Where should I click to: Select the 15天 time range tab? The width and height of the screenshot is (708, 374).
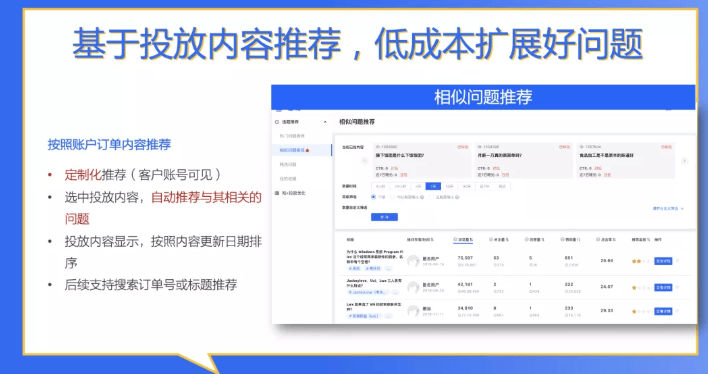pyautogui.click(x=449, y=186)
